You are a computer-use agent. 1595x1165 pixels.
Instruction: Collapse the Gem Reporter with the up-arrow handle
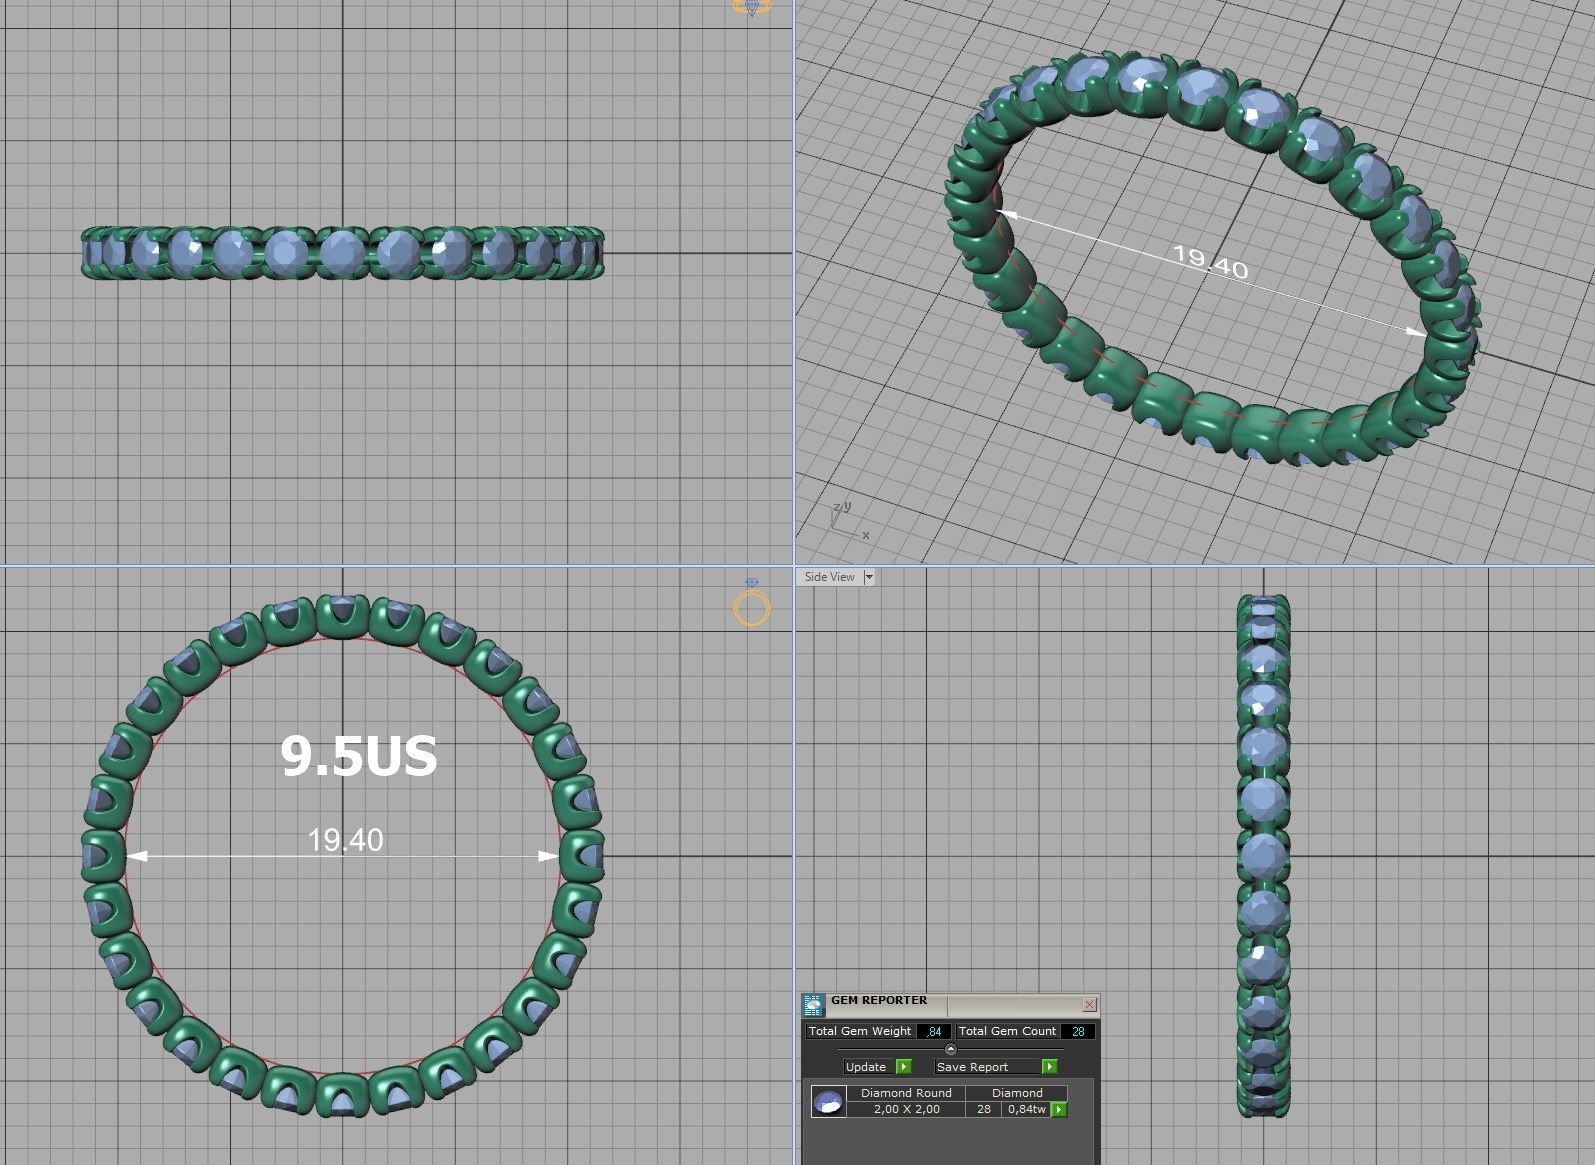(951, 1049)
